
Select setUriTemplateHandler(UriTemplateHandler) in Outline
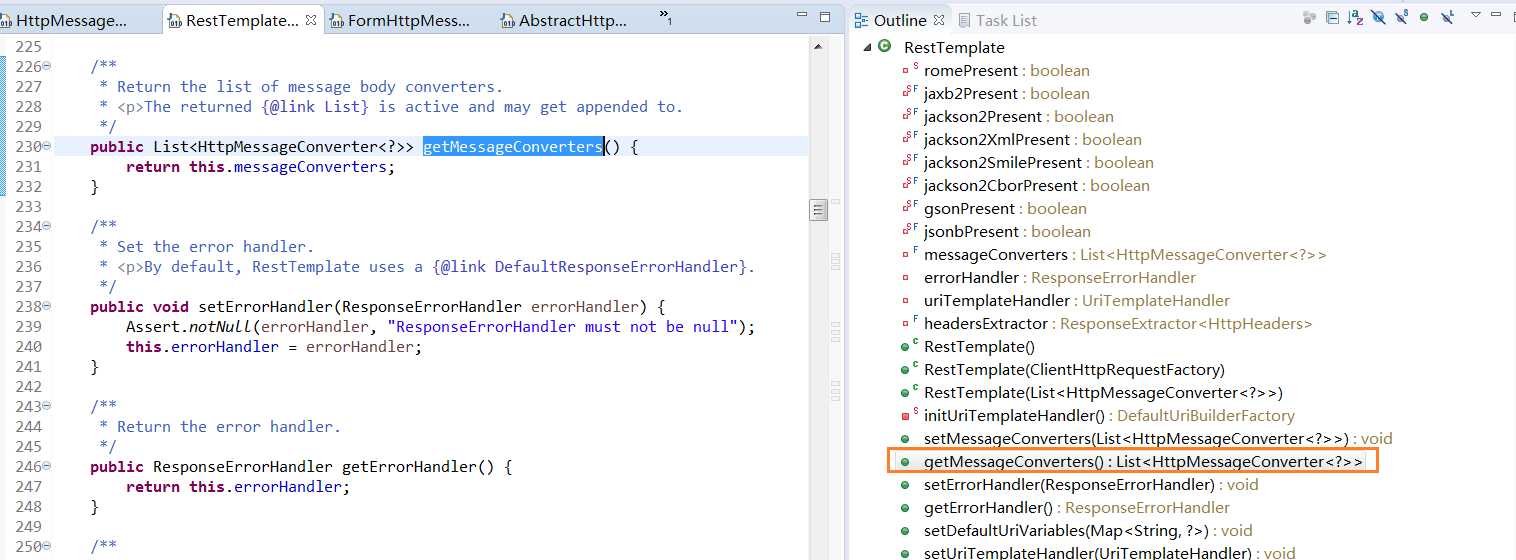(x=1110, y=552)
